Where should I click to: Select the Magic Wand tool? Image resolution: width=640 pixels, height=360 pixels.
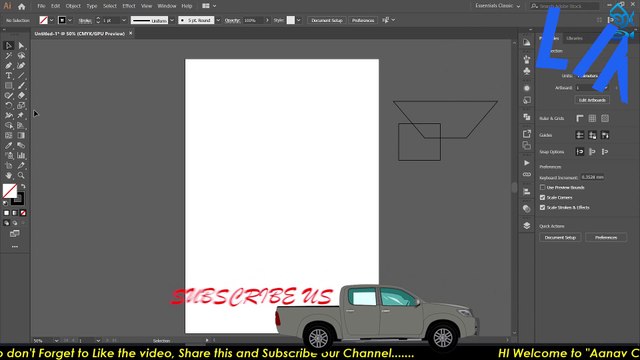coord(9,56)
